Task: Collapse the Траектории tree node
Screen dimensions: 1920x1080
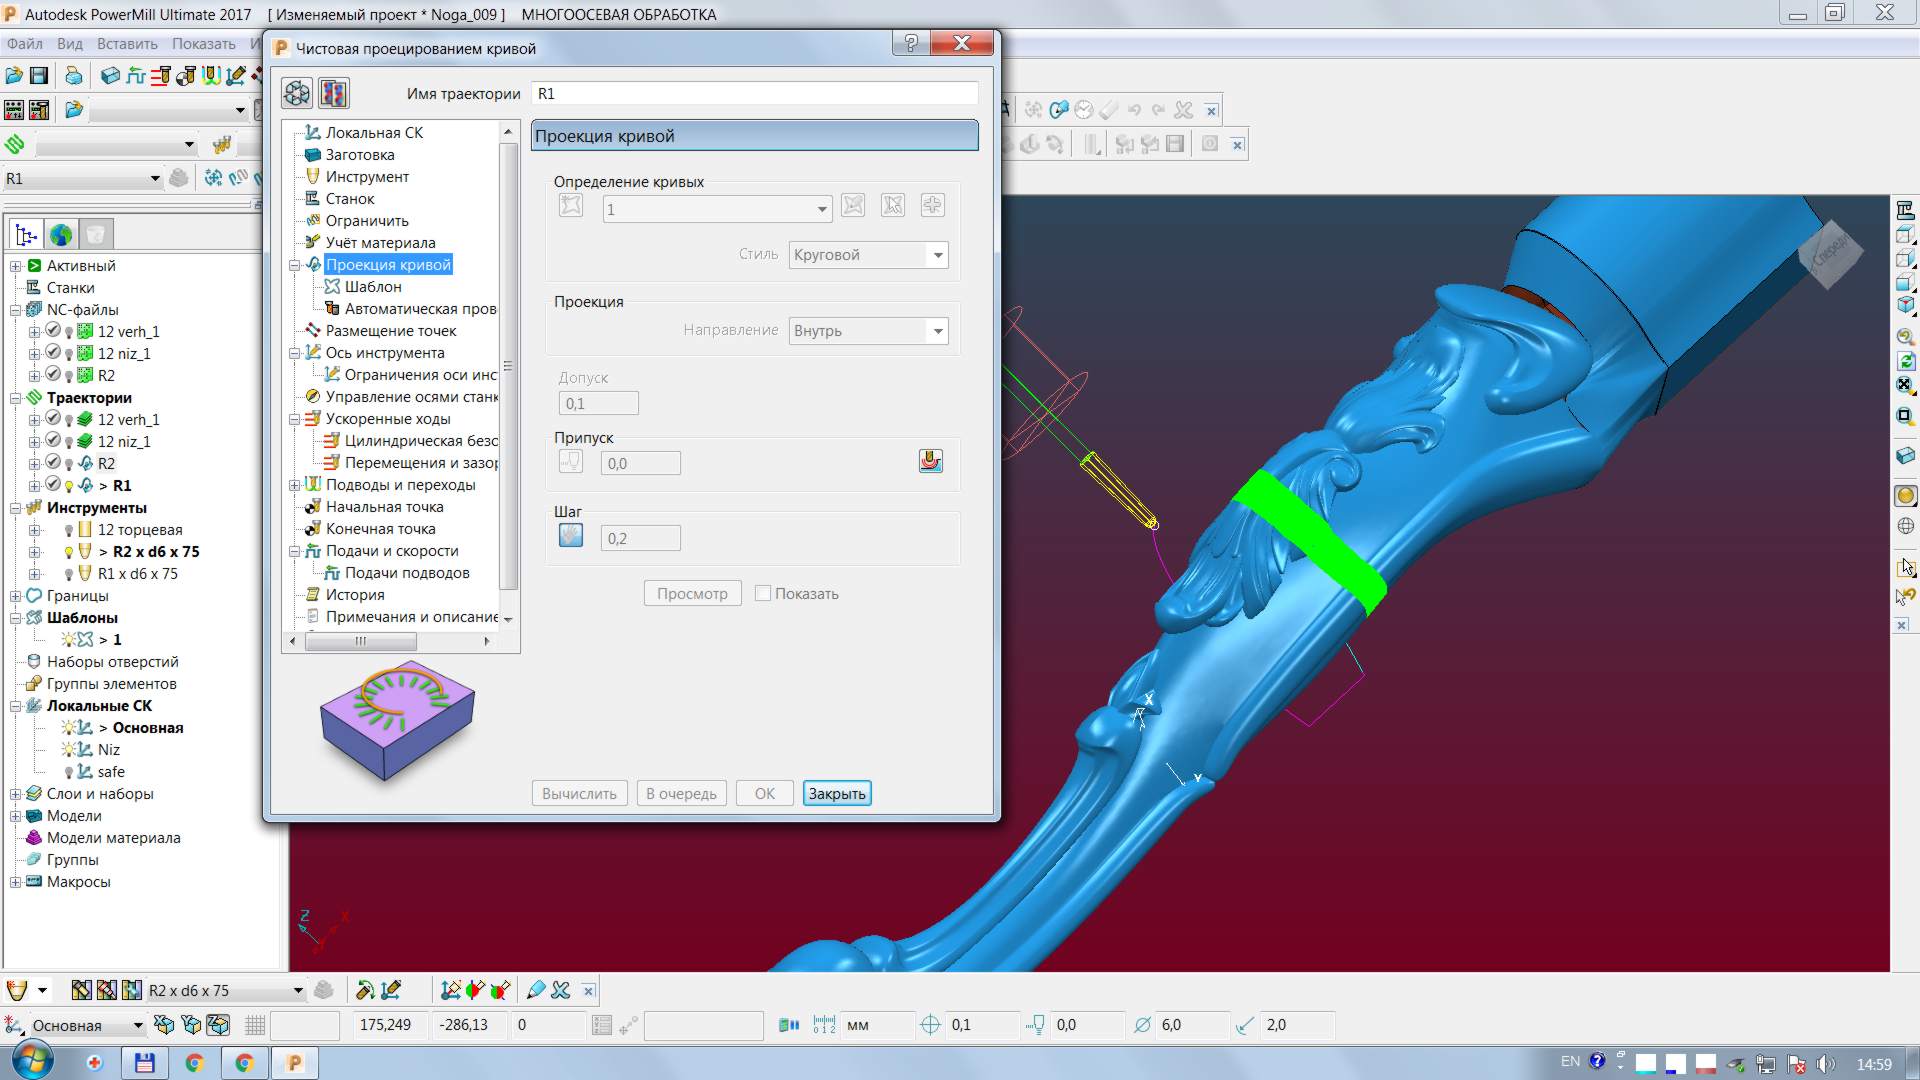Action: pyautogui.click(x=16, y=398)
